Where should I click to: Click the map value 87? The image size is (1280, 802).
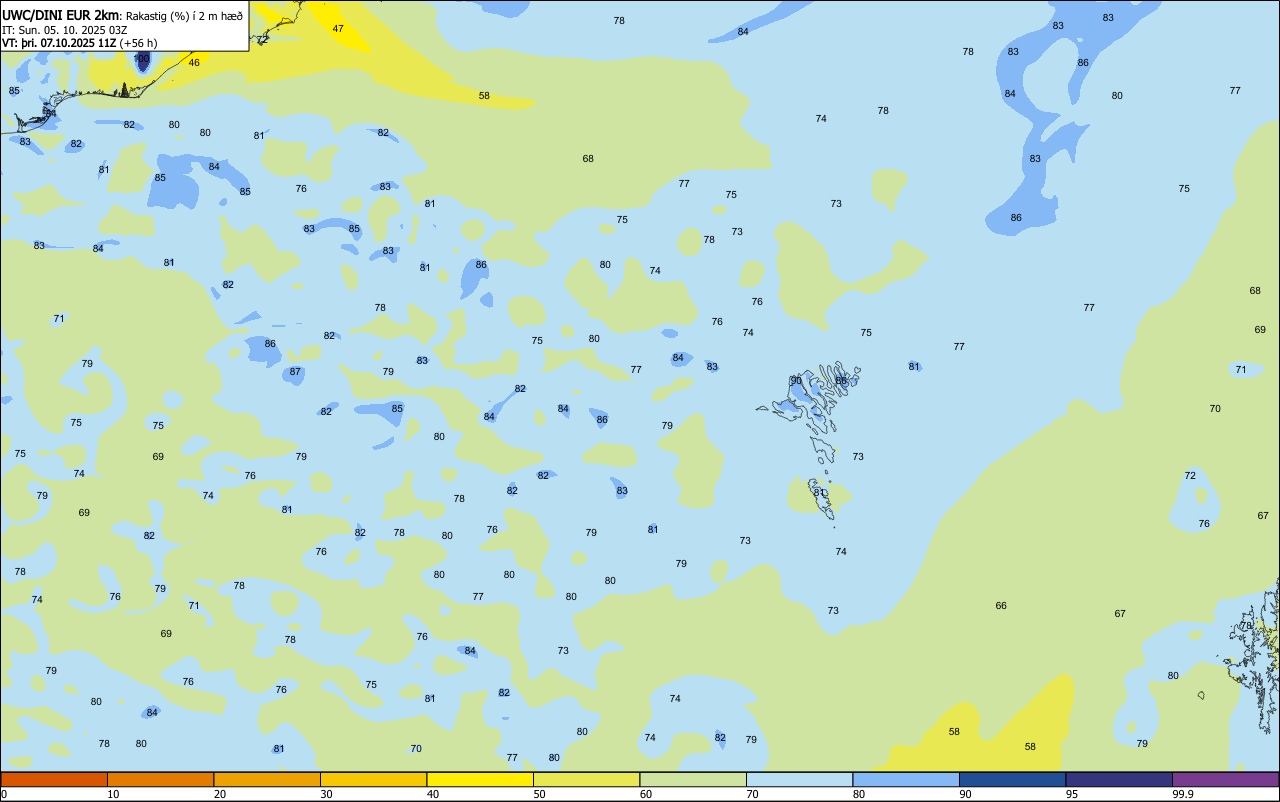(x=295, y=372)
